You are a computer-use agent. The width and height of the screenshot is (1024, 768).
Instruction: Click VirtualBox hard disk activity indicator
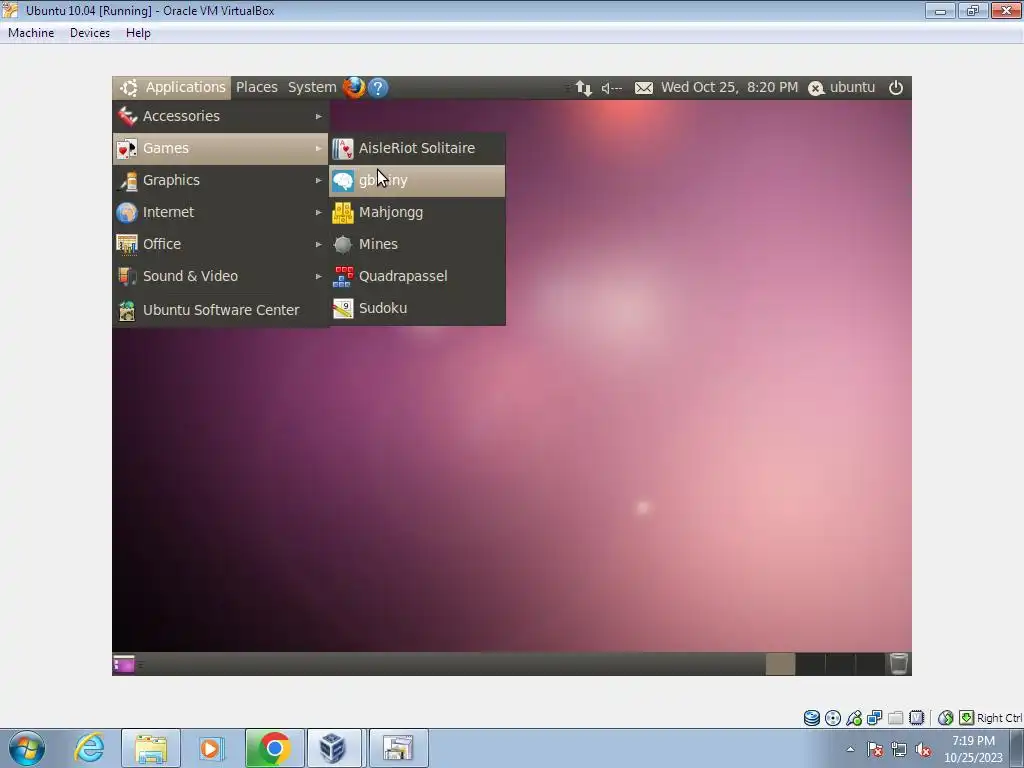point(812,718)
